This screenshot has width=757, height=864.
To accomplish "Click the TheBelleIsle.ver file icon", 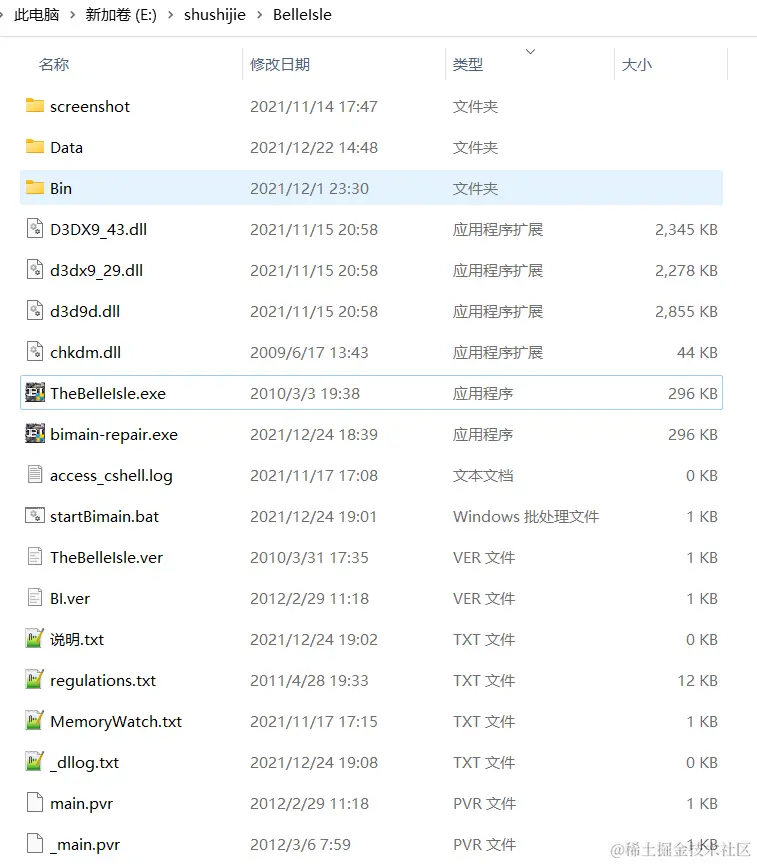I will (35, 557).
